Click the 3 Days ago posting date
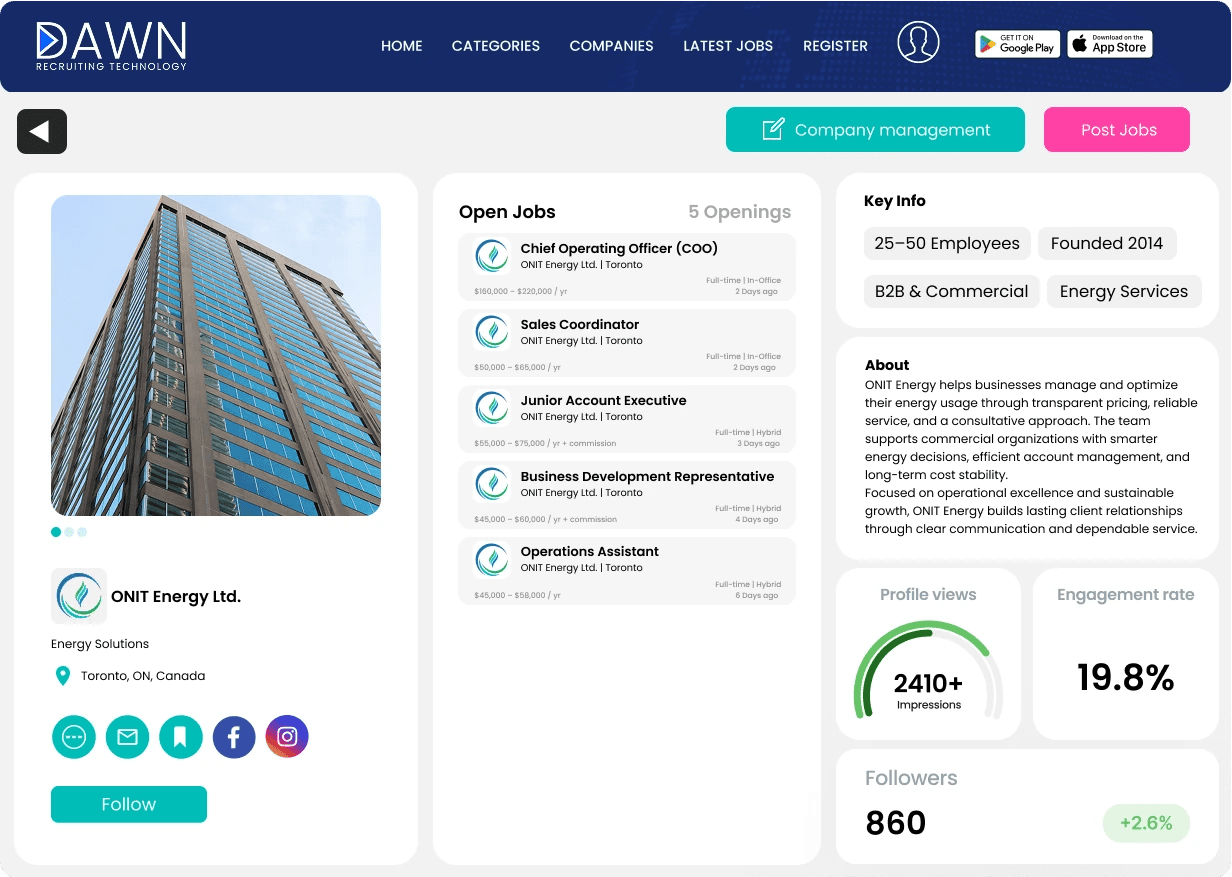Screen dimensions: 1232x877 (757, 443)
